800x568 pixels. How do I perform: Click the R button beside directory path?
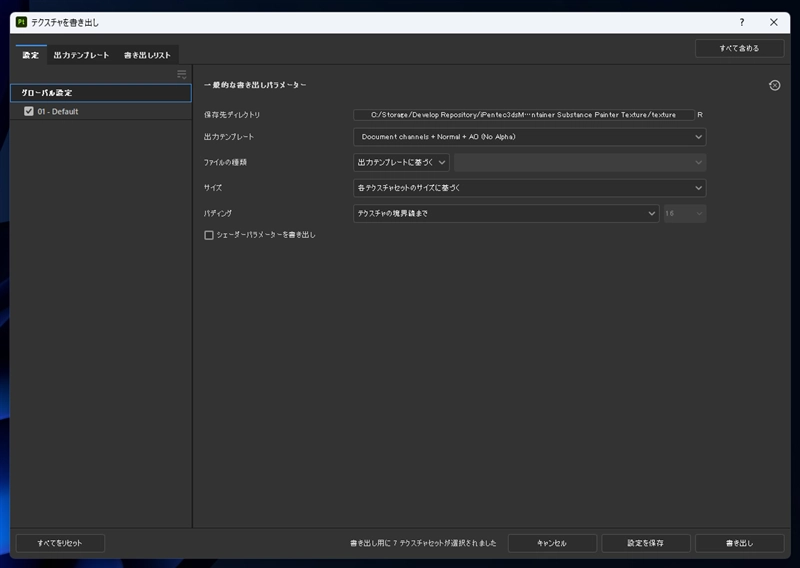click(700, 115)
